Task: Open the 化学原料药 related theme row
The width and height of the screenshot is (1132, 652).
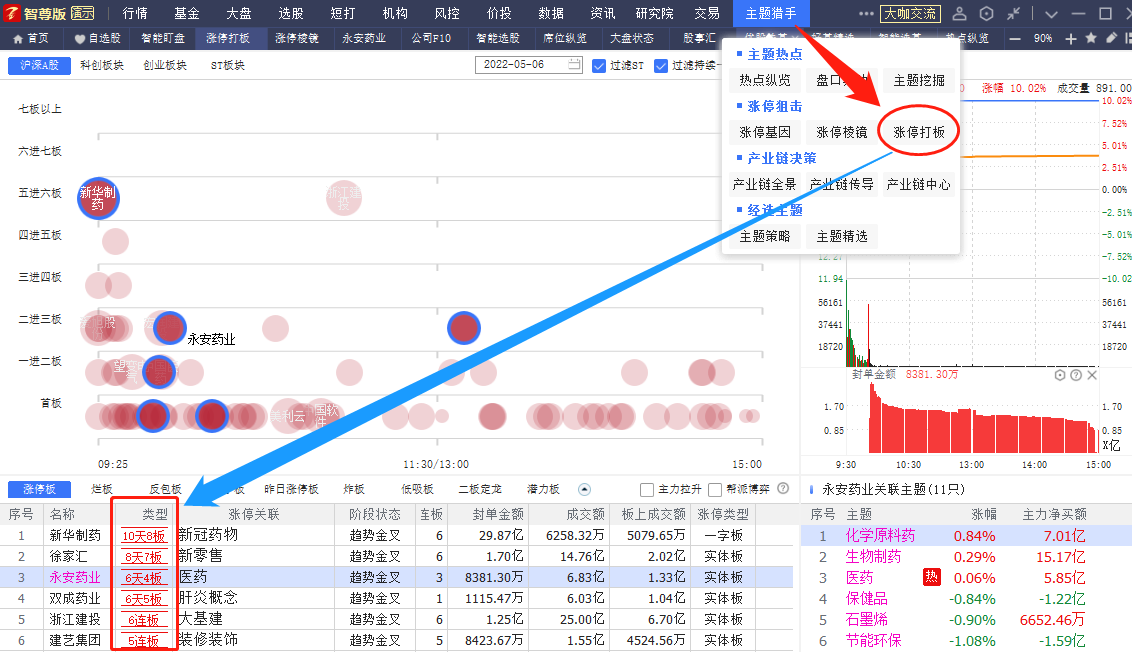Action: 966,536
